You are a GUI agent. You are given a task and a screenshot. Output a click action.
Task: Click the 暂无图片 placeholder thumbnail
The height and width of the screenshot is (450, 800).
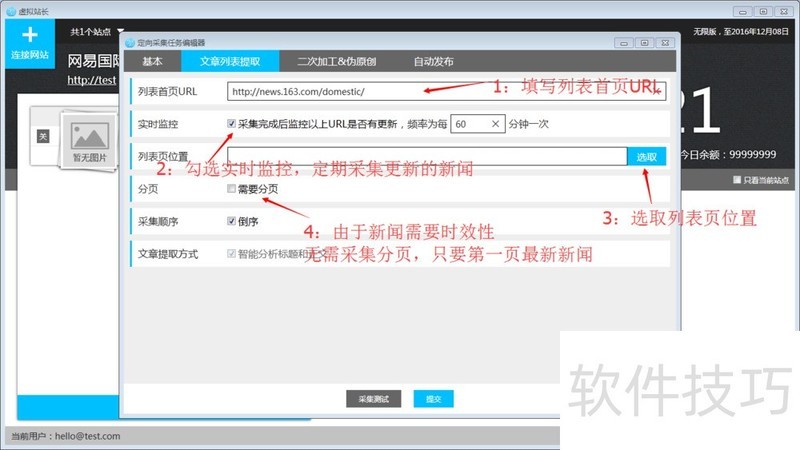(89, 139)
